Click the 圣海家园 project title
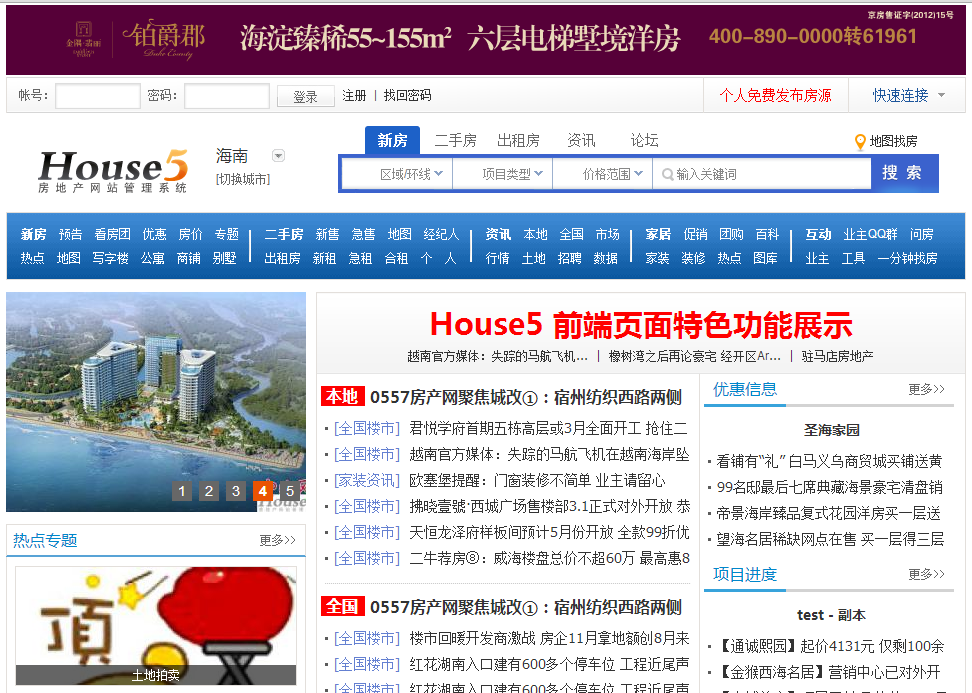The width and height of the screenshot is (972, 693). (832, 430)
